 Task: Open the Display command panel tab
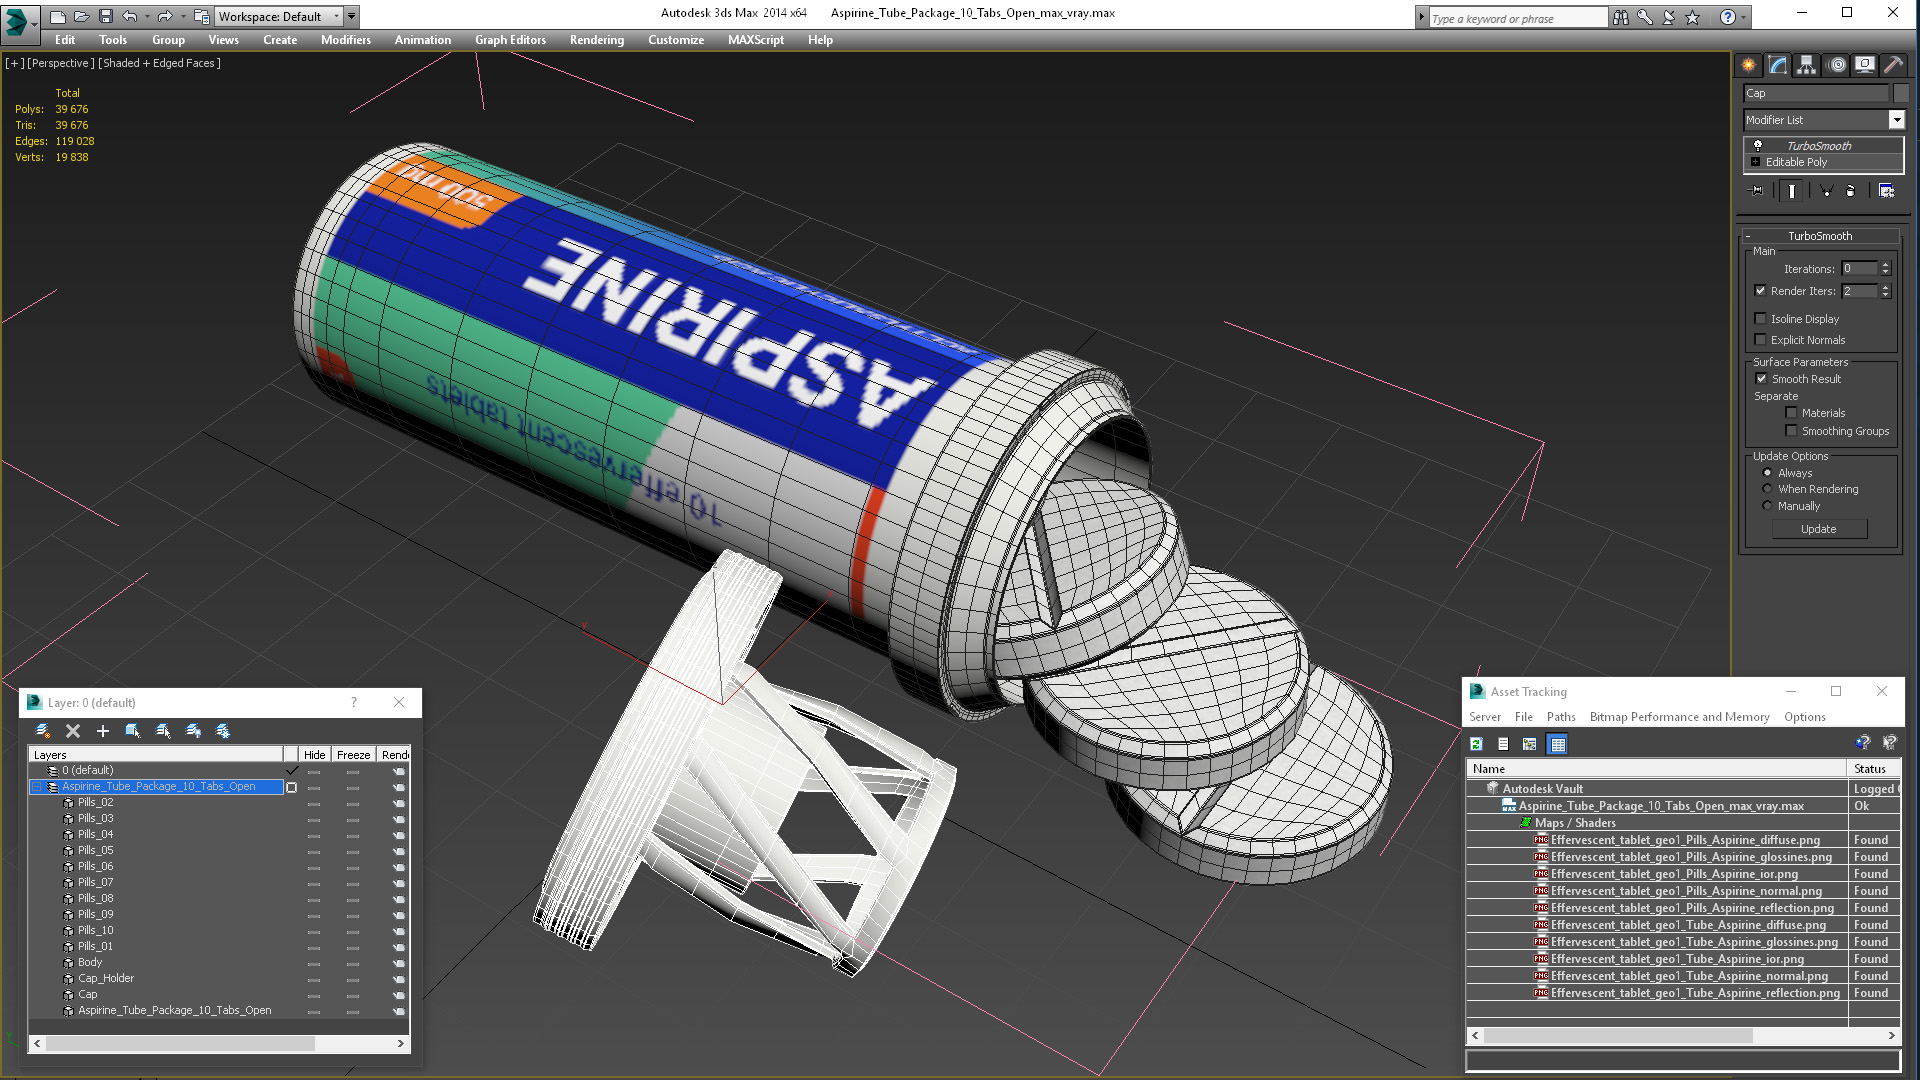(1865, 65)
